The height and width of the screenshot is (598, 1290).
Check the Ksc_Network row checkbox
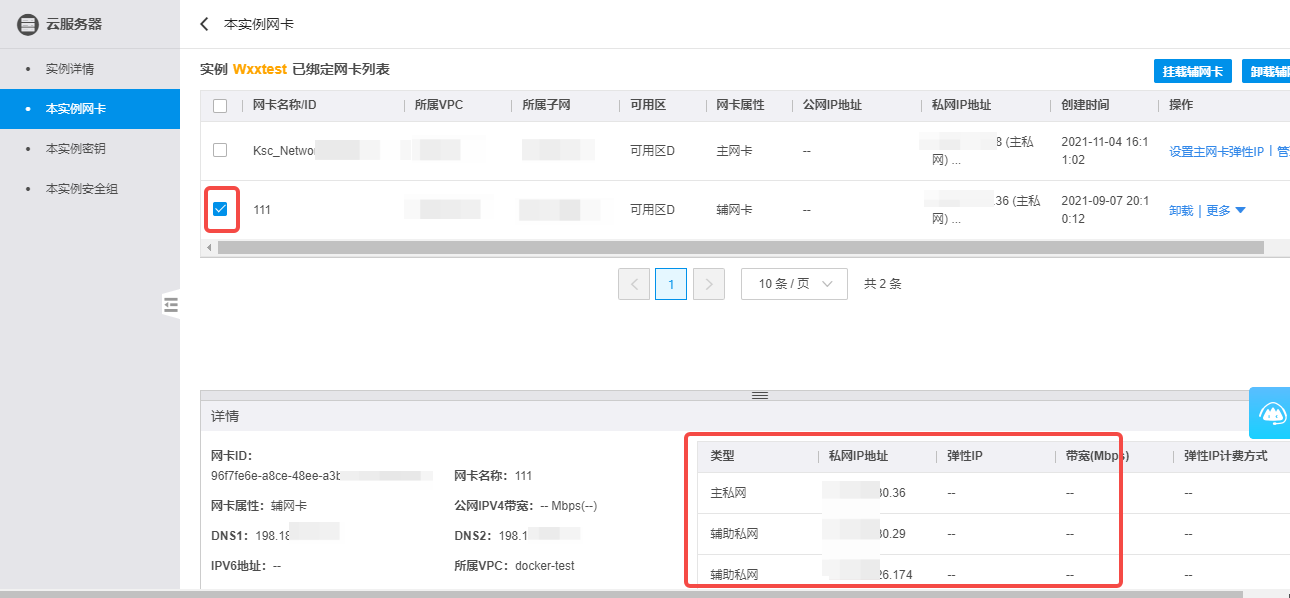click(220, 150)
